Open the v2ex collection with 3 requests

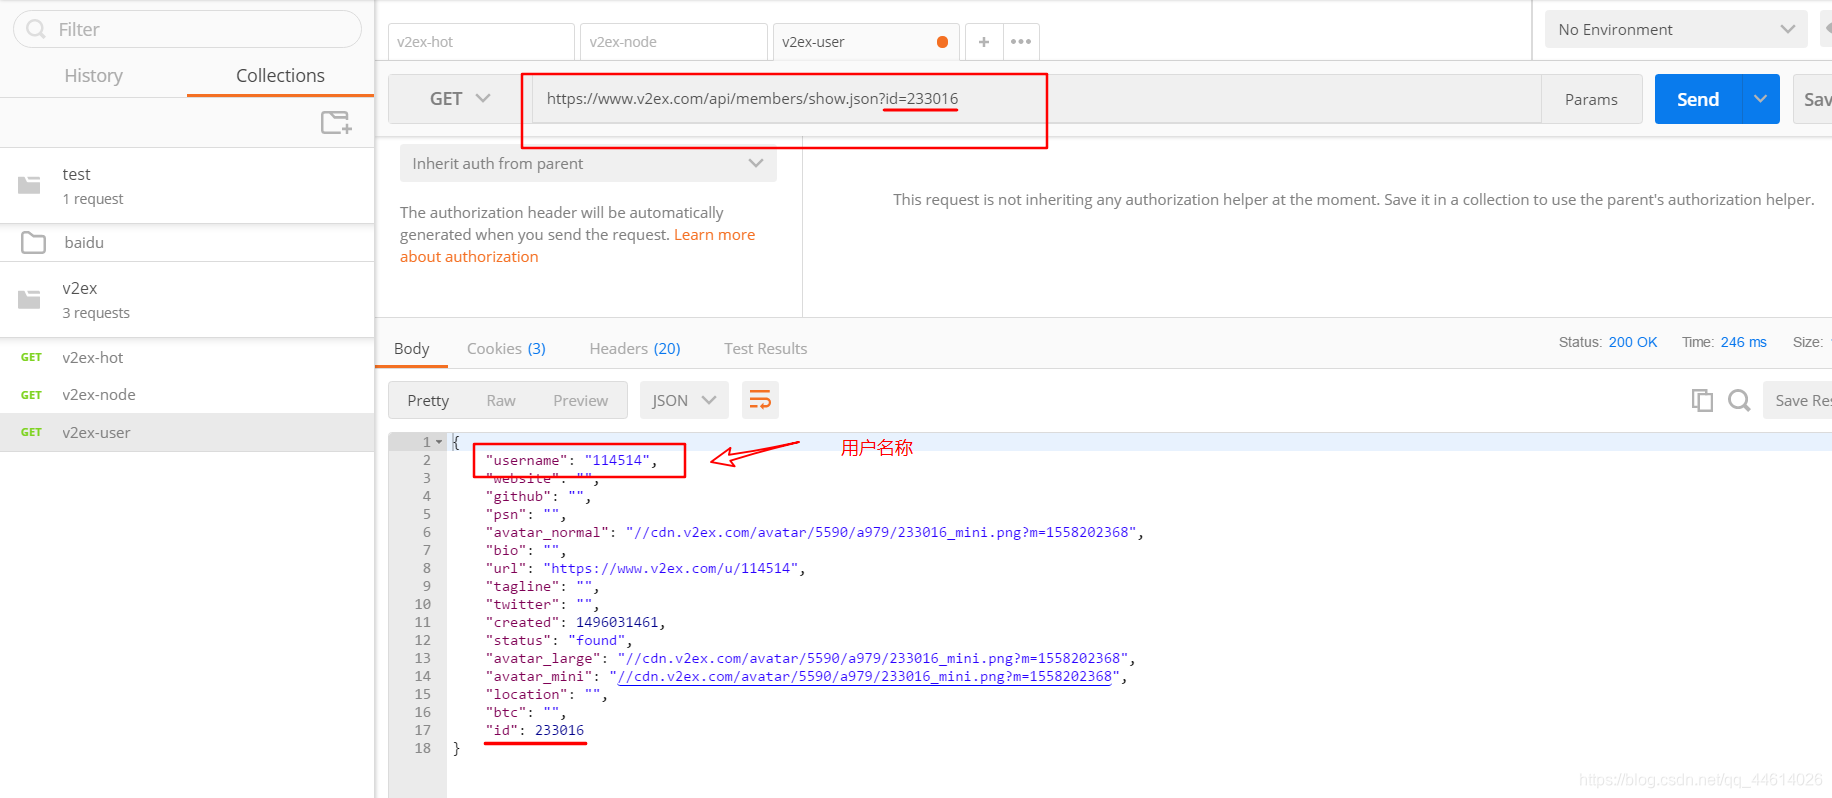(x=187, y=300)
